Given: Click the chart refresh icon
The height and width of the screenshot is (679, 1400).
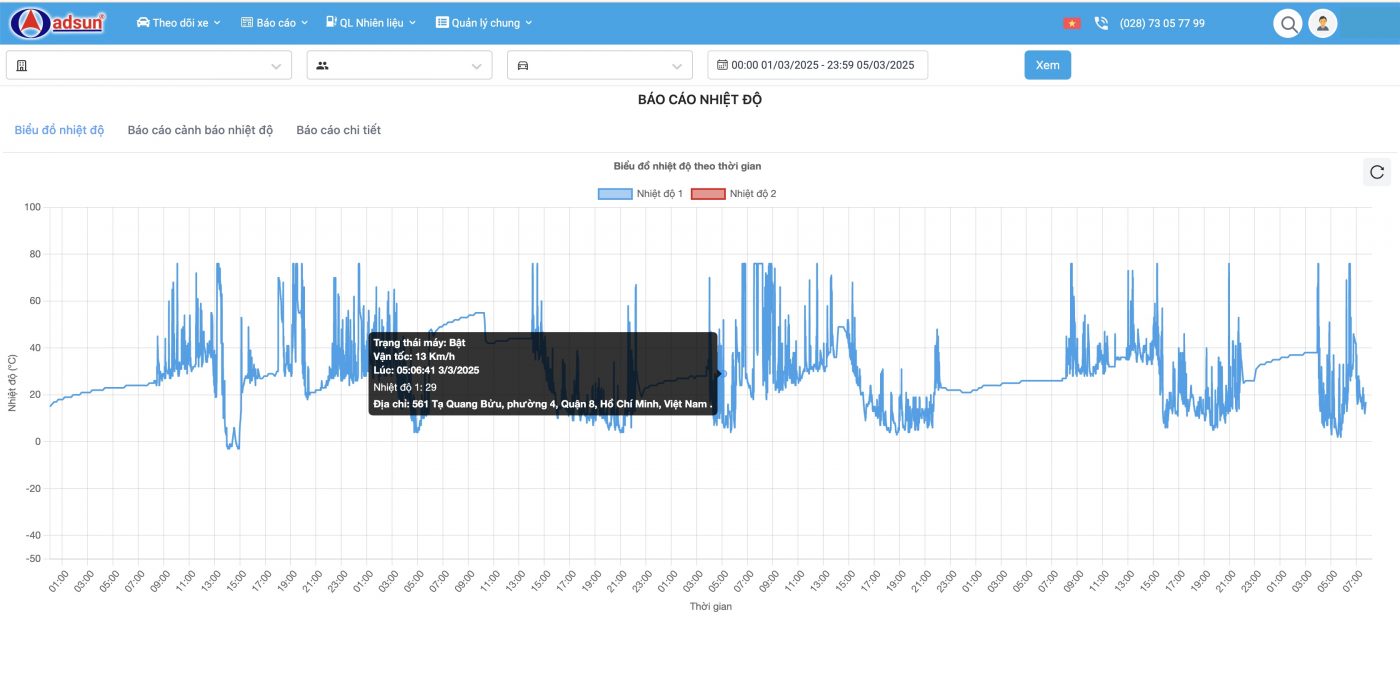Looking at the screenshot, I should click(1377, 172).
